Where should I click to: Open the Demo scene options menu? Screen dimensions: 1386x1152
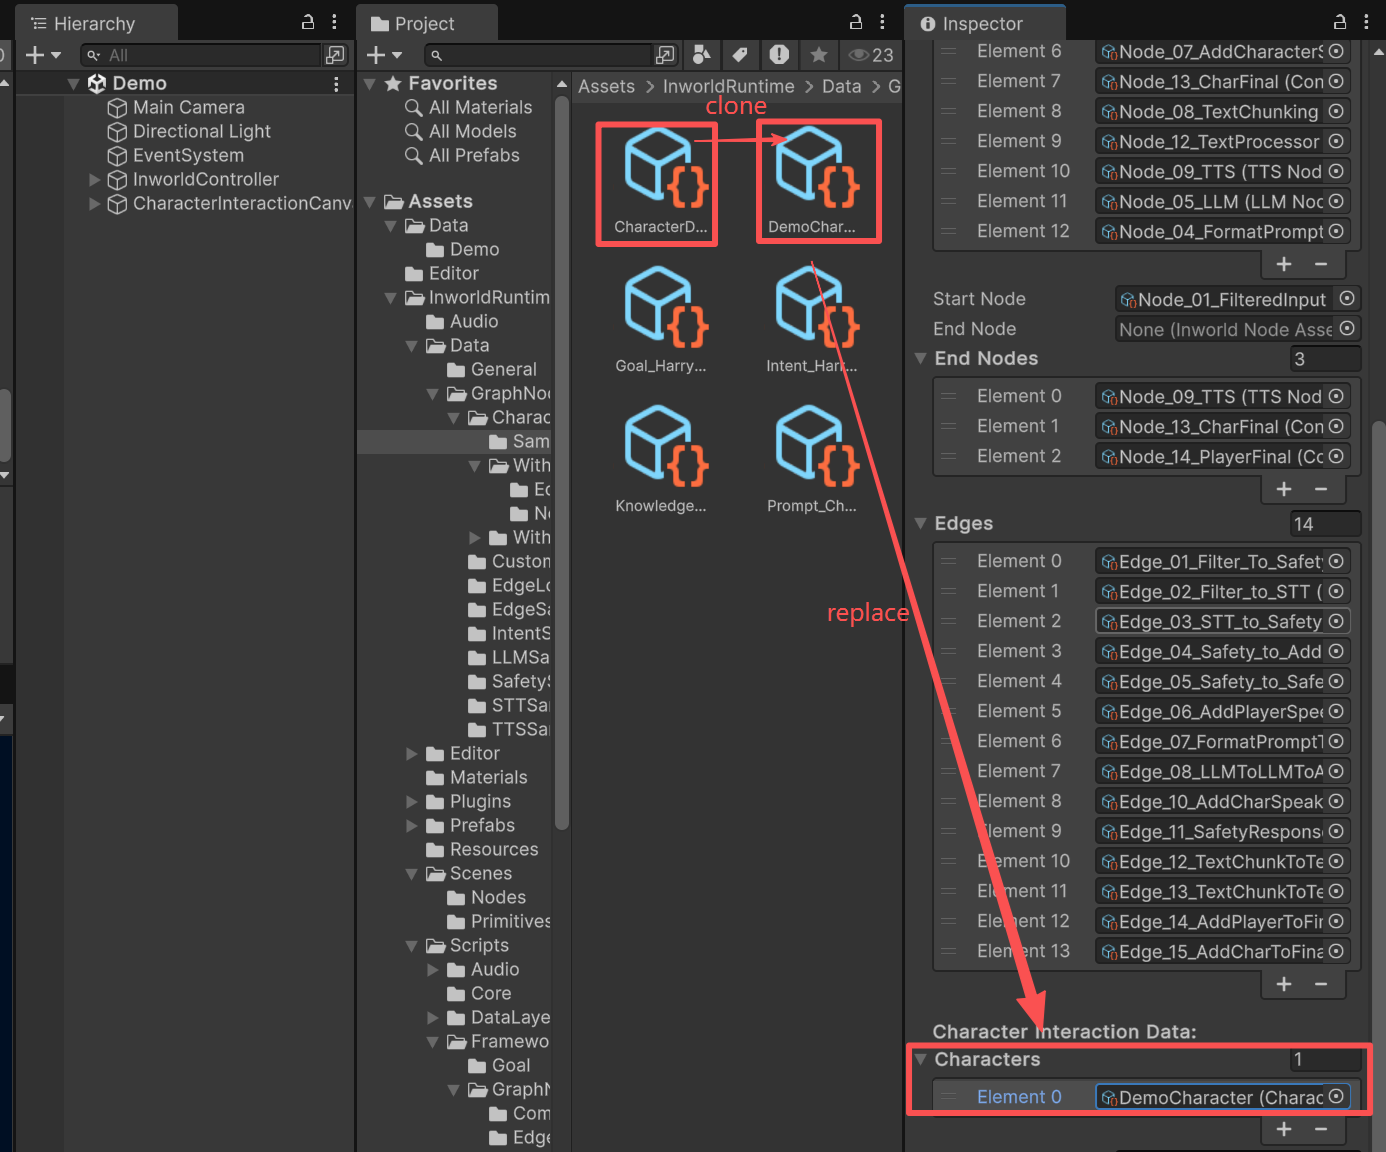click(x=336, y=84)
